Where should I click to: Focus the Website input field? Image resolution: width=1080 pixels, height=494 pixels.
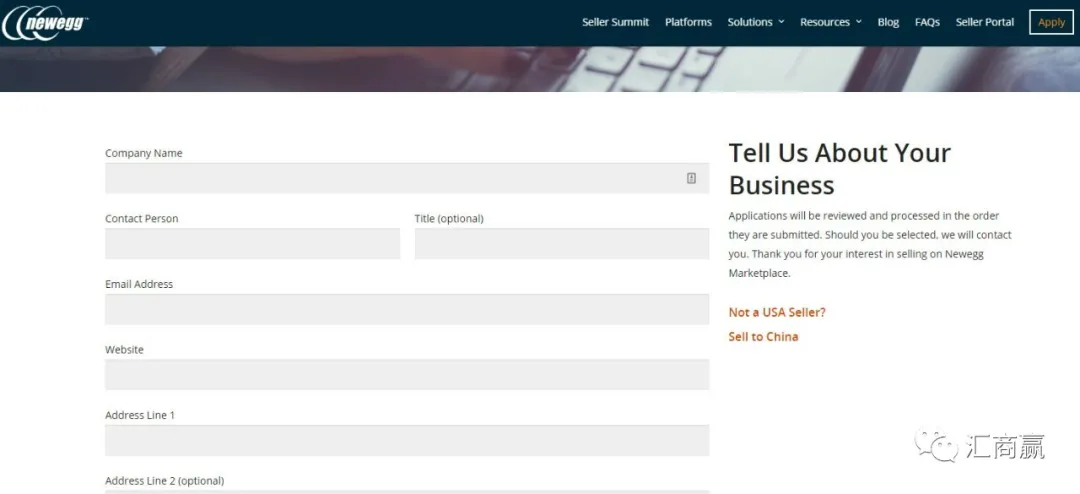tap(407, 375)
